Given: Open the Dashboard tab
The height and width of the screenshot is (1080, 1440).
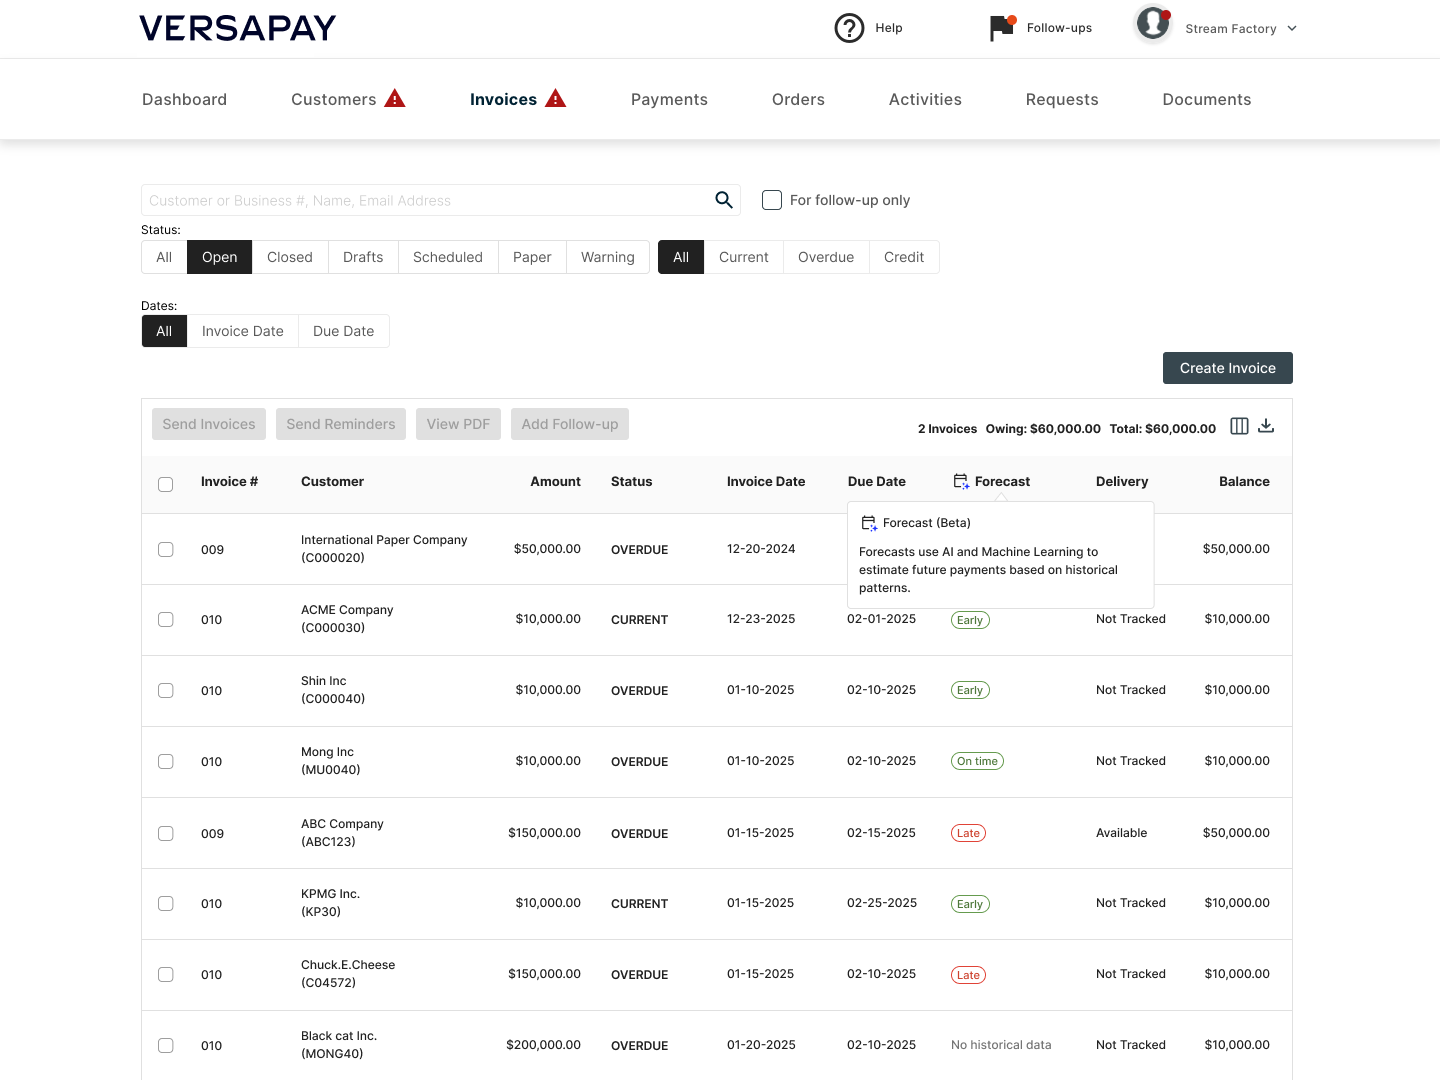Looking at the screenshot, I should [184, 99].
